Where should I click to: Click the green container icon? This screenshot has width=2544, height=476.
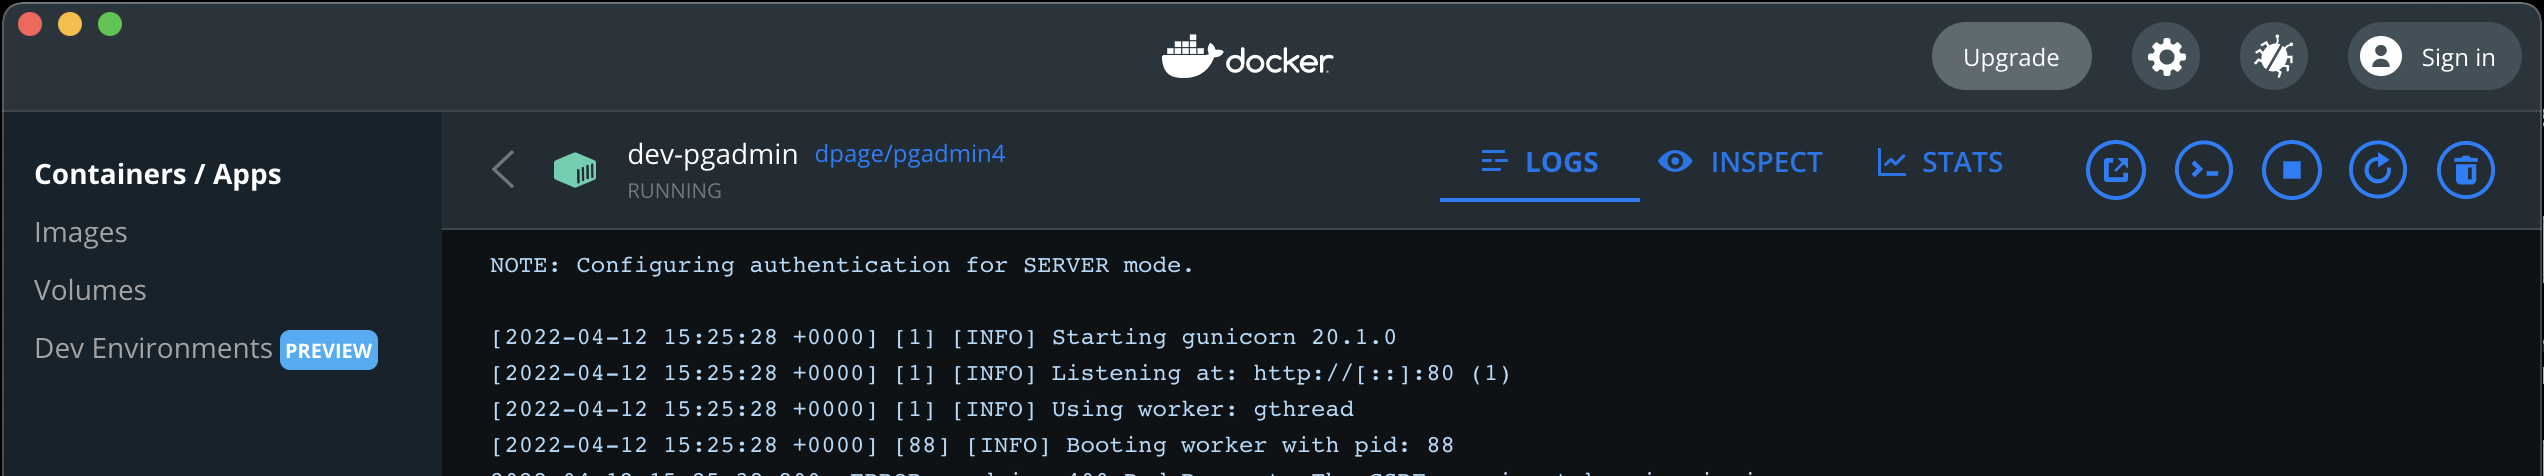point(575,170)
